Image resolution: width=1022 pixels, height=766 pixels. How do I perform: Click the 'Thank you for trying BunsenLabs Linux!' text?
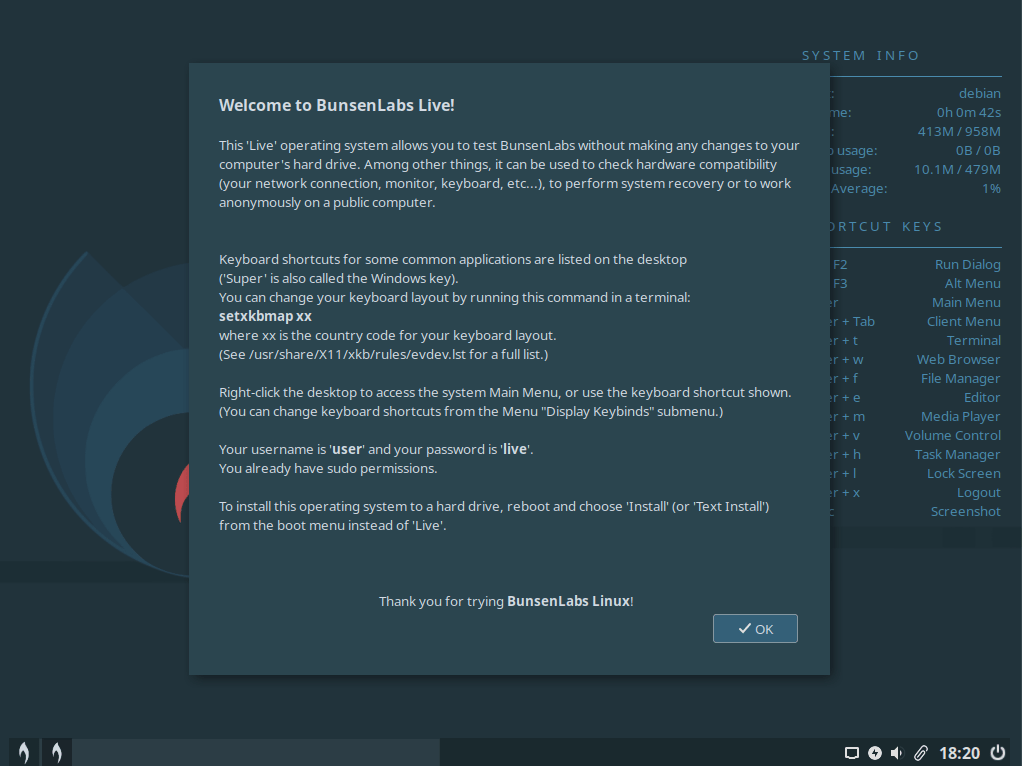[x=506, y=601]
